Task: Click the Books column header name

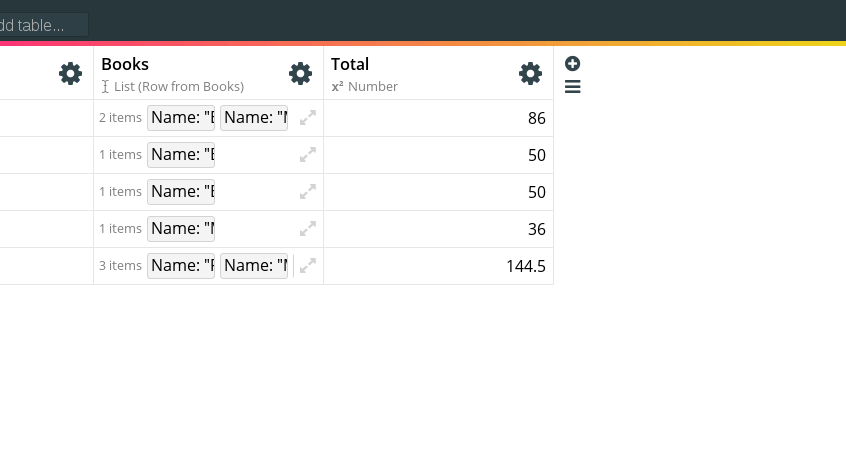Action: (x=125, y=64)
